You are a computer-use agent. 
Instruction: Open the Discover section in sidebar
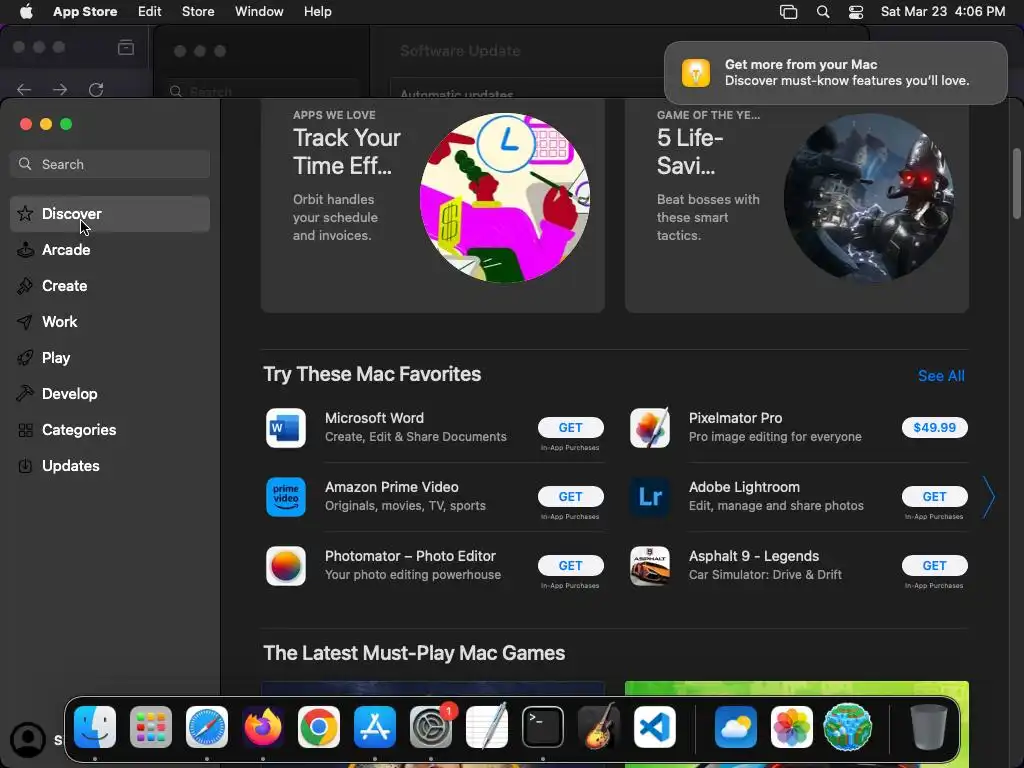pyautogui.click(x=110, y=214)
